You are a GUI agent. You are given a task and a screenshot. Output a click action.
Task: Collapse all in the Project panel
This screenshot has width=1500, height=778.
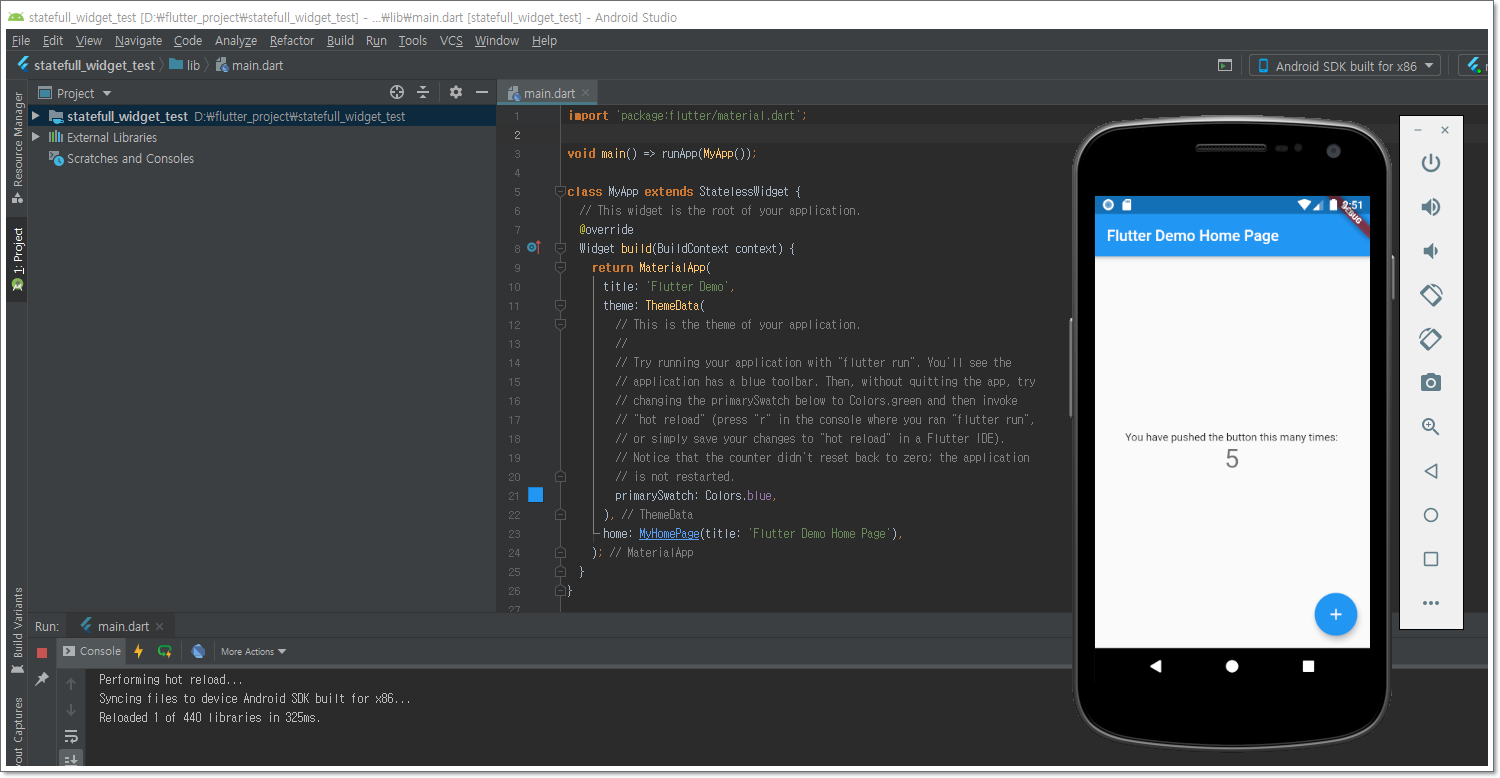click(423, 92)
